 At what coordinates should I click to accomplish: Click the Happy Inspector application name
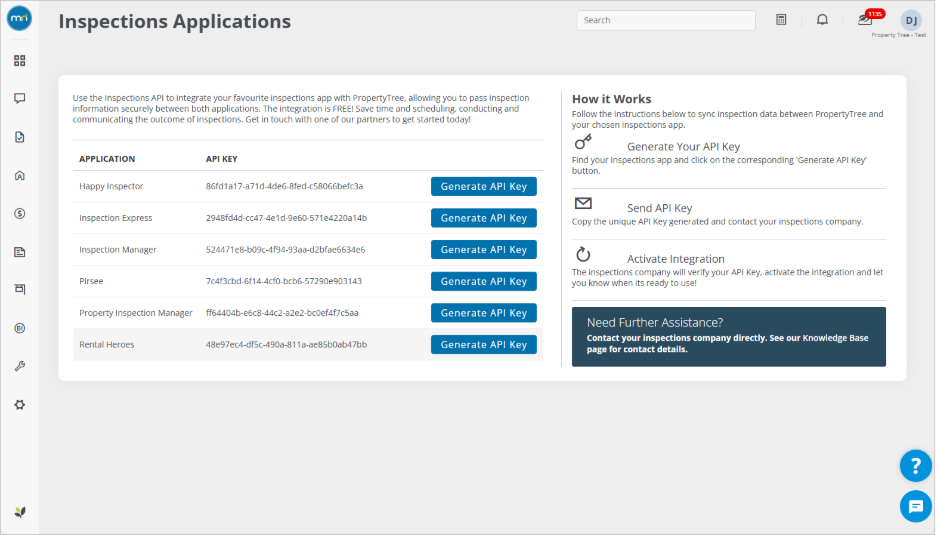pyautogui.click(x=111, y=186)
